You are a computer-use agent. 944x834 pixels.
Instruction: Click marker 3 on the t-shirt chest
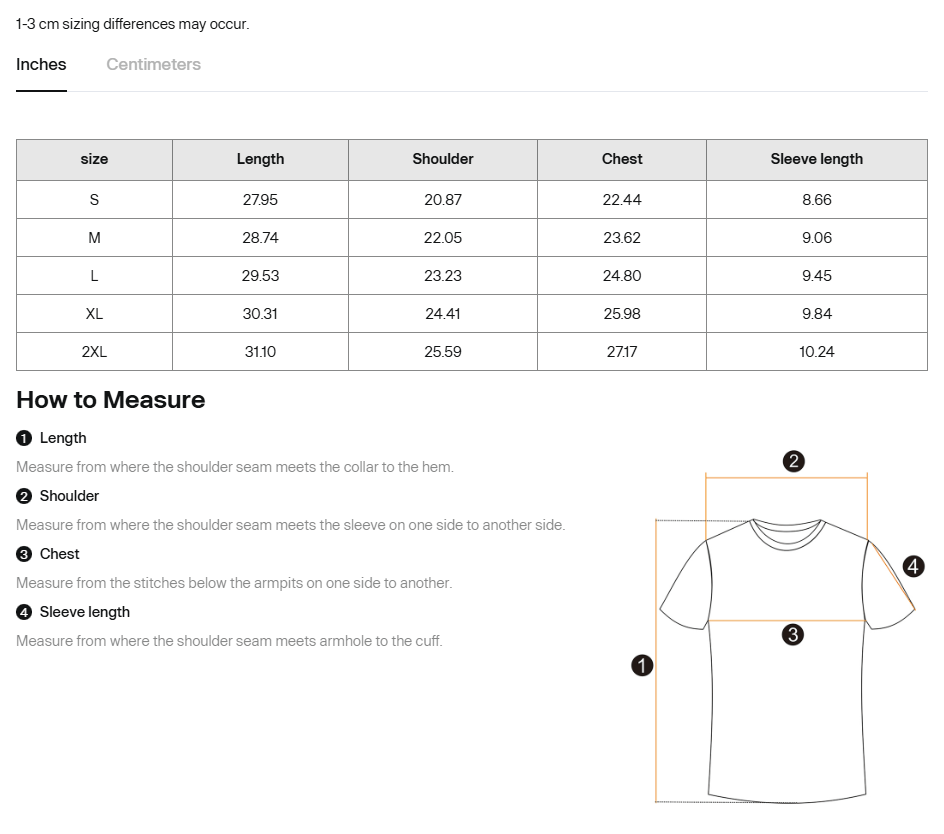pos(792,634)
